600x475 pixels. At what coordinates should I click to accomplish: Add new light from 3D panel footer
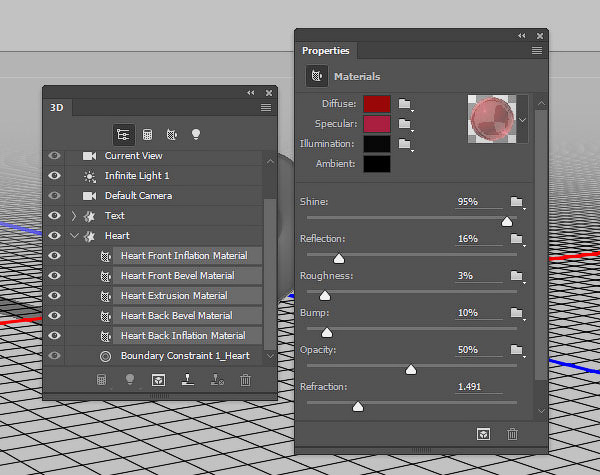[130, 380]
